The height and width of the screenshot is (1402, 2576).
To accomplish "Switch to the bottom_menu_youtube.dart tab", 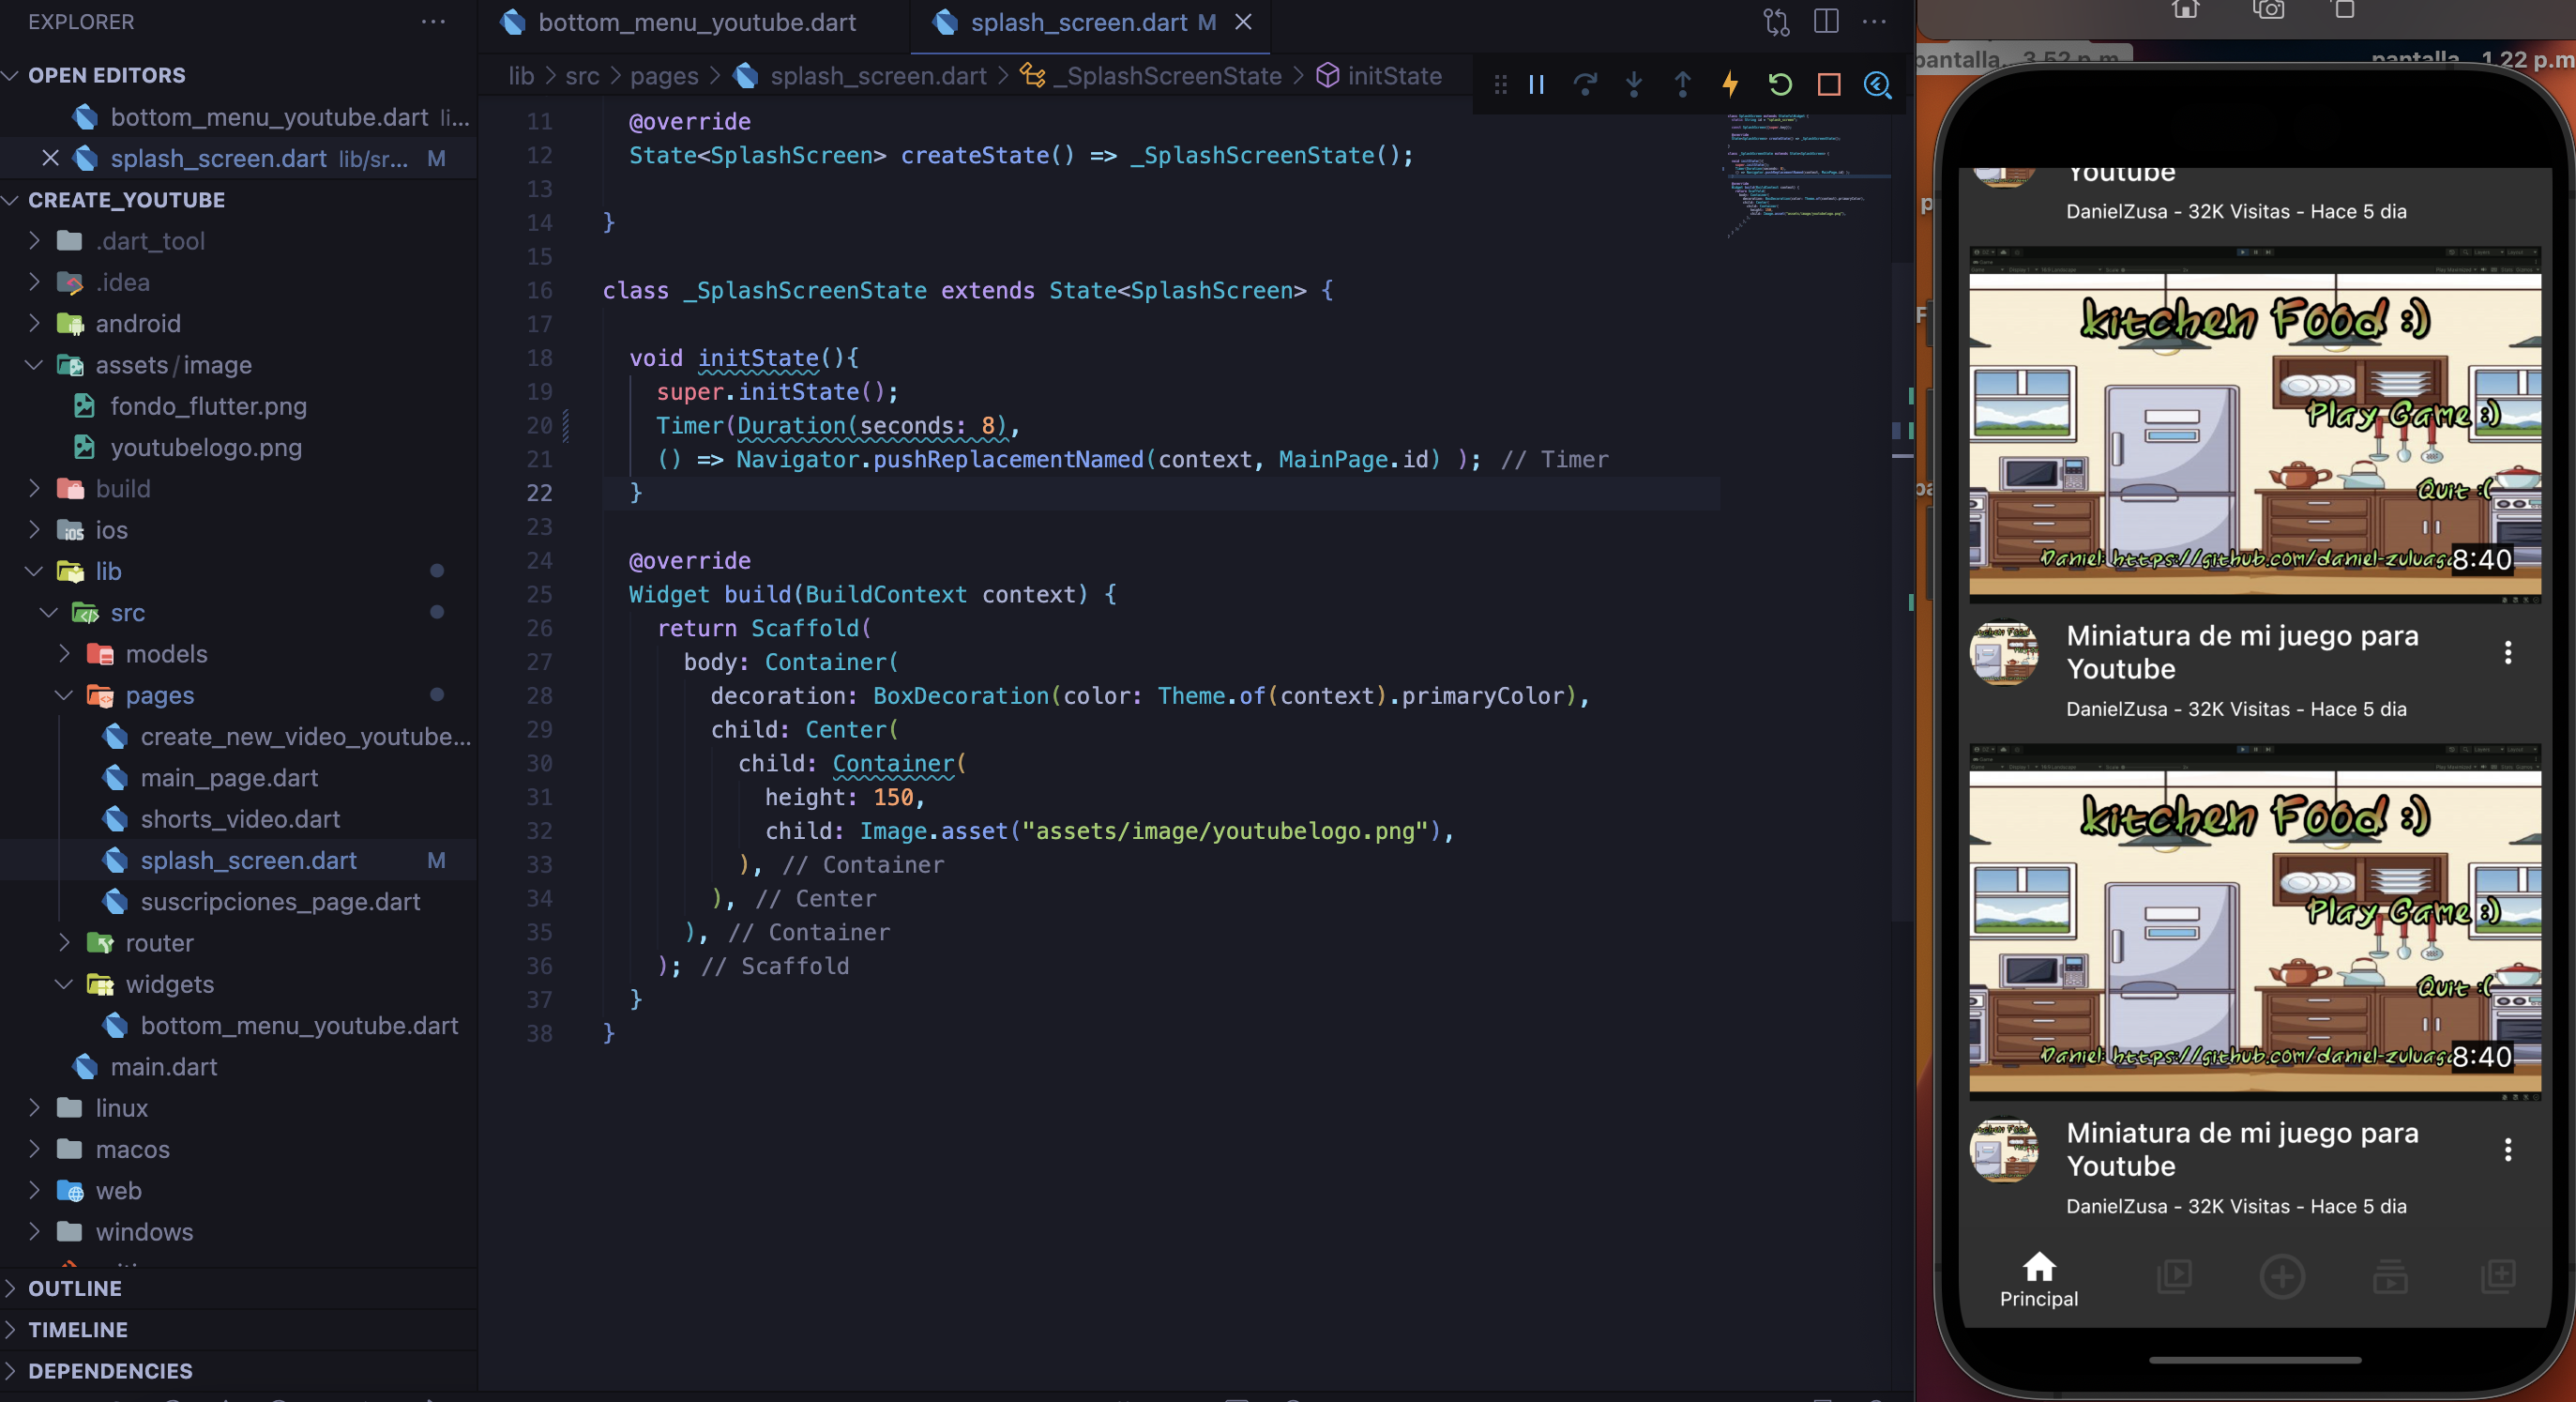I will (697, 21).
